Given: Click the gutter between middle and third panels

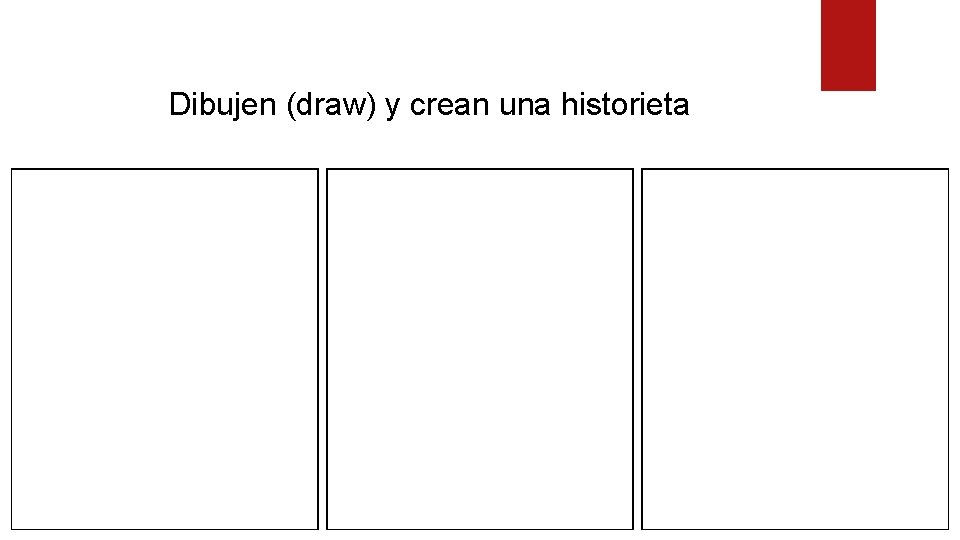Looking at the screenshot, I should (x=637, y=349).
